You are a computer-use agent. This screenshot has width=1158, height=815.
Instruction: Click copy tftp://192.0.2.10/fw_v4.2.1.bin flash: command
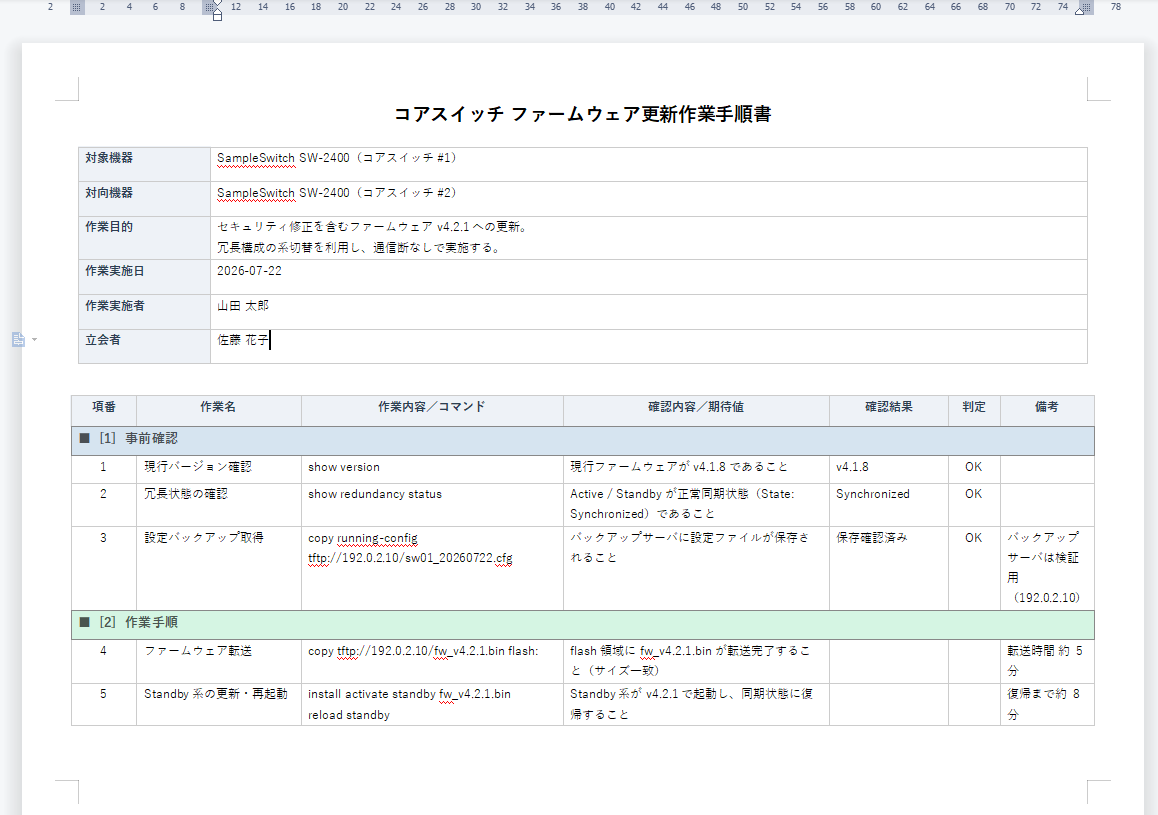click(423, 651)
